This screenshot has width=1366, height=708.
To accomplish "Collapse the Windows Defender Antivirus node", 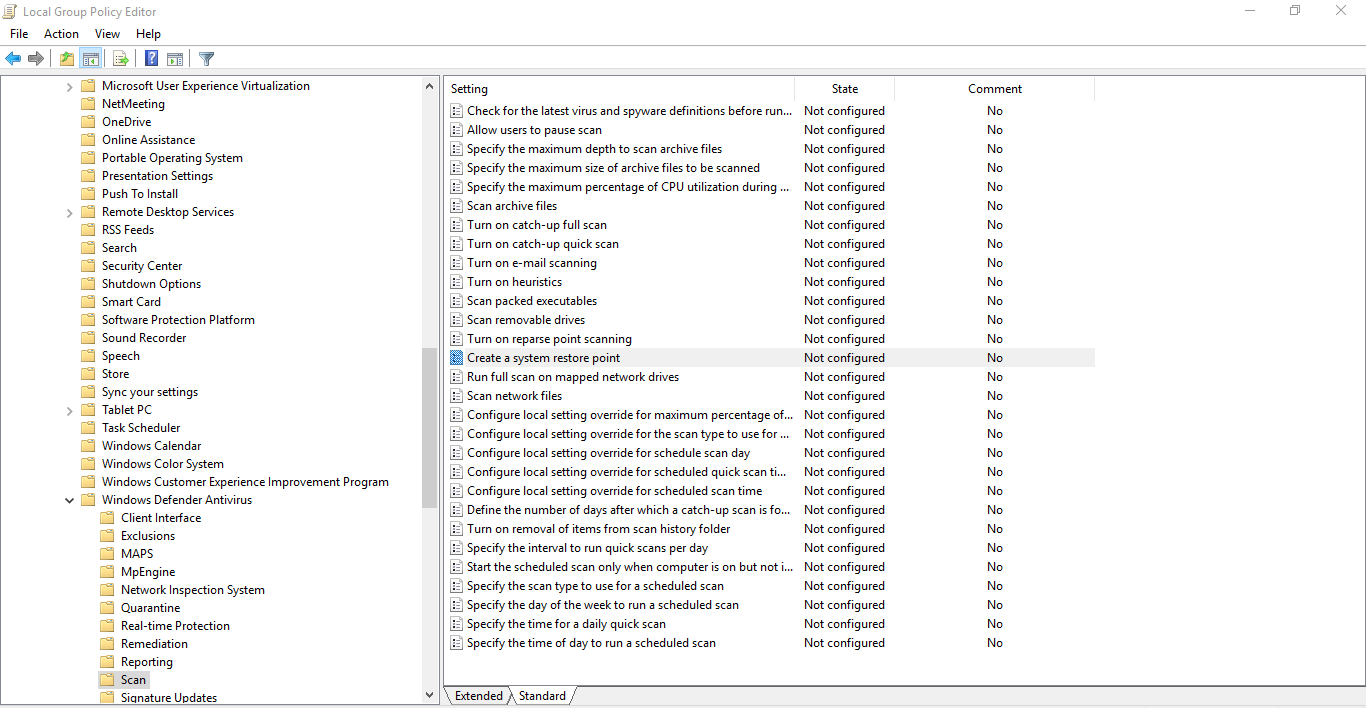I will pyautogui.click(x=69, y=499).
